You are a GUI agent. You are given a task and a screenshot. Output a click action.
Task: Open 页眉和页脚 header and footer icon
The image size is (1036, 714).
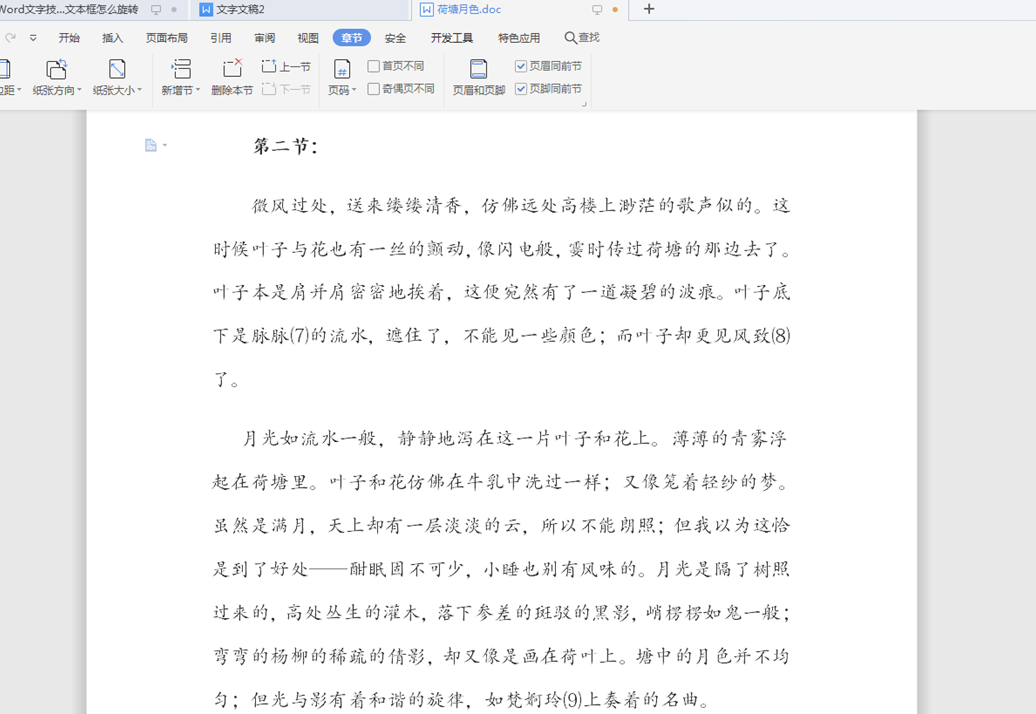(x=478, y=69)
